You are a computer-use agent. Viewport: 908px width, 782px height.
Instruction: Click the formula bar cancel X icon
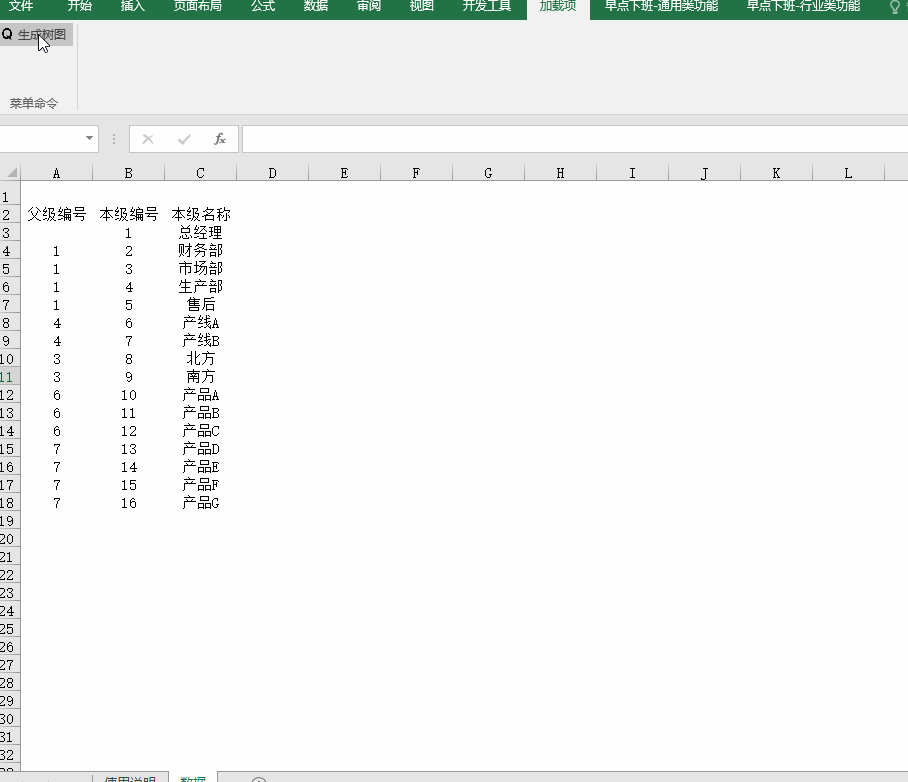pos(148,139)
